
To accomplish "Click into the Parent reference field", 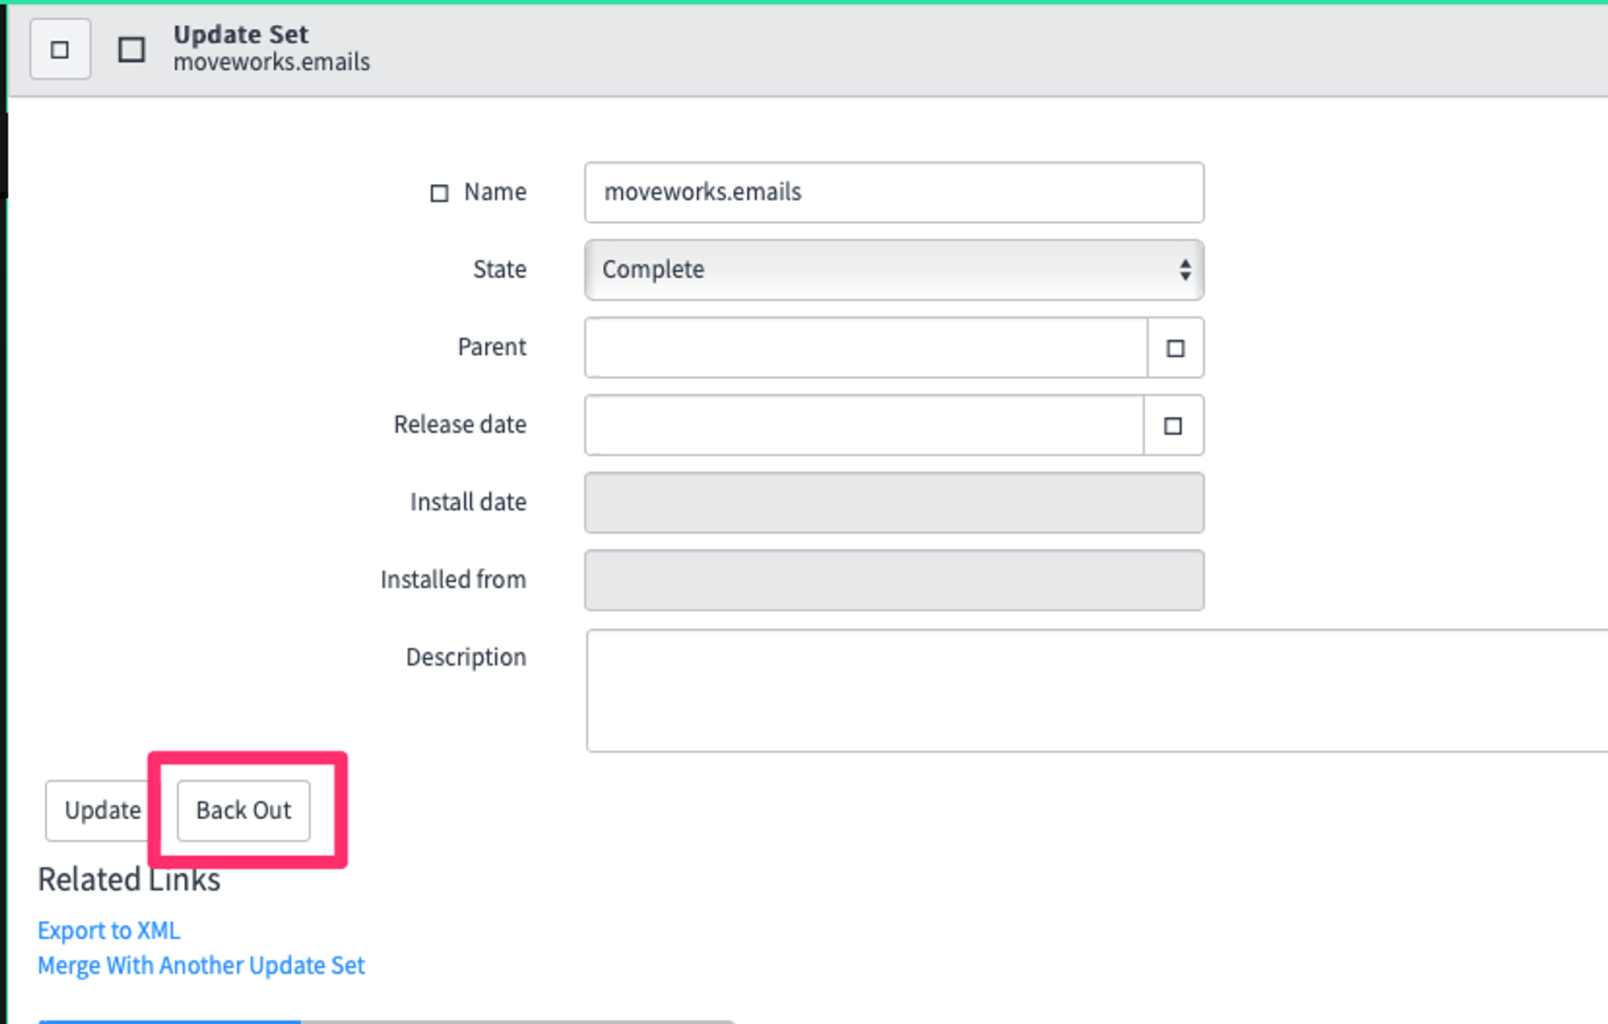I will click(x=866, y=348).
